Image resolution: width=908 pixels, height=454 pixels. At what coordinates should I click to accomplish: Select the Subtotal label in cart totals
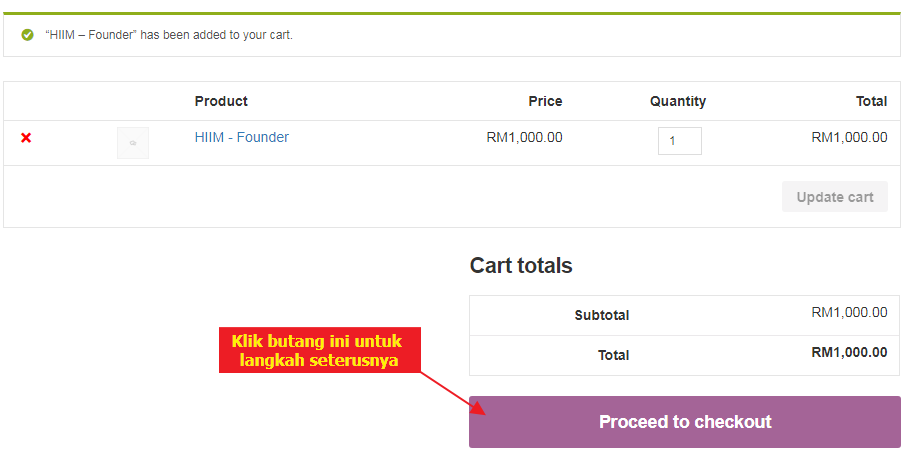pos(601,315)
